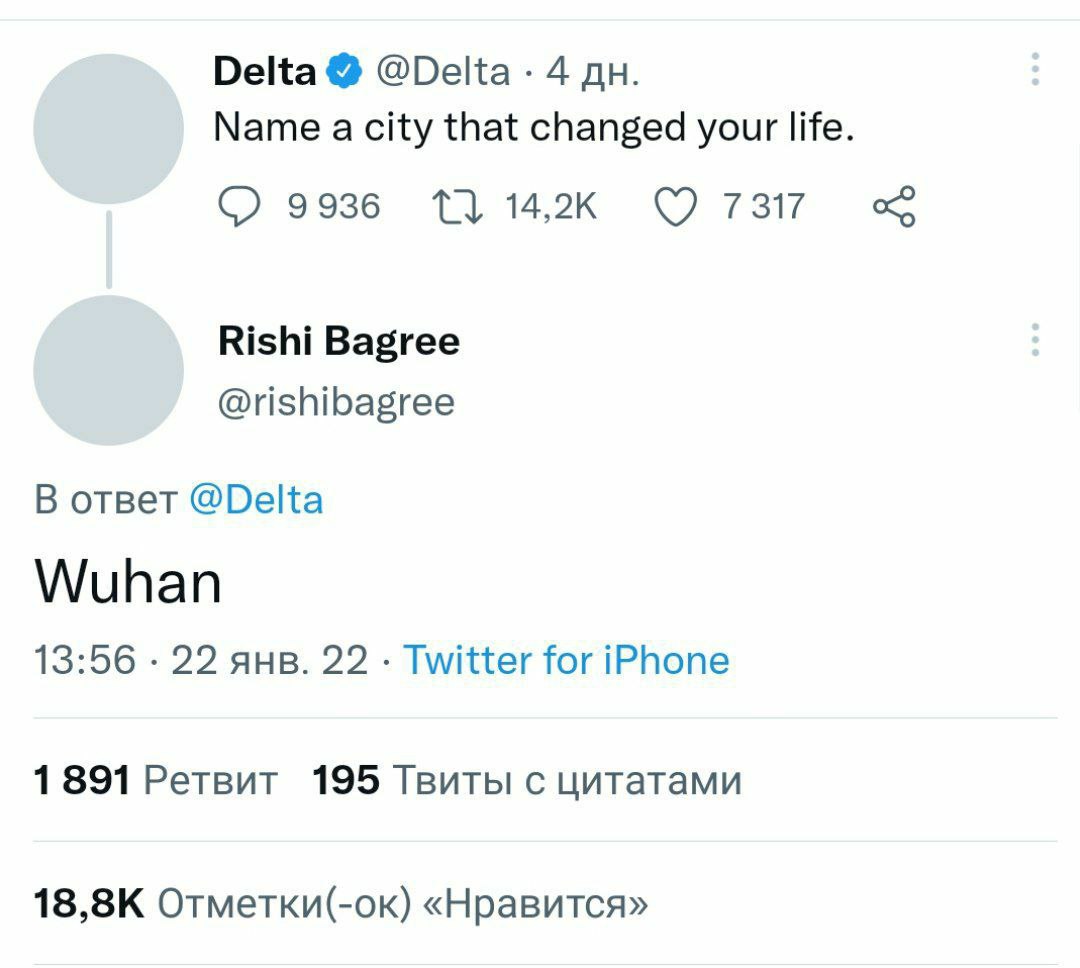Like Delta's tweet with heart icon
The height and width of the screenshot is (968, 1080).
(x=675, y=207)
